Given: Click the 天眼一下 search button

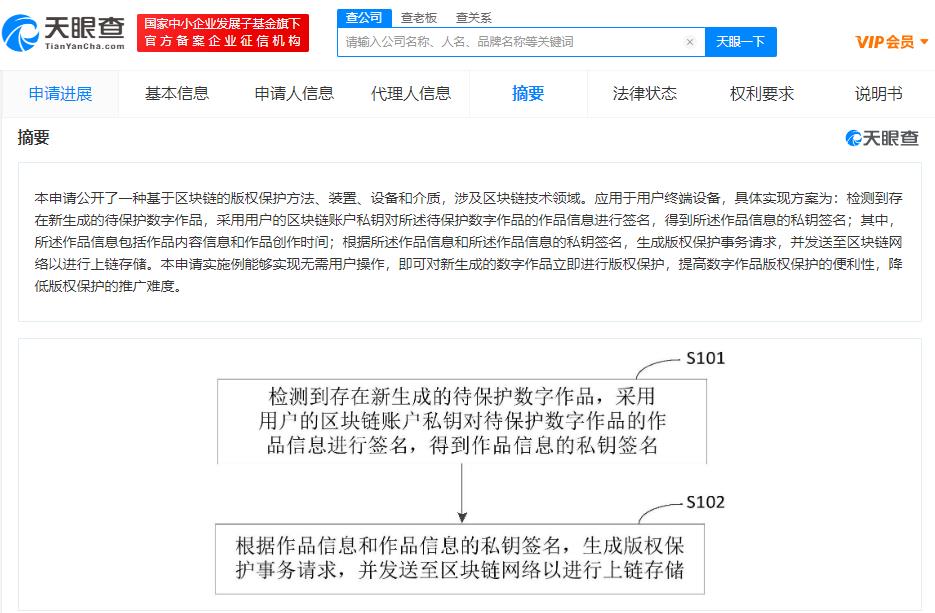Looking at the screenshot, I should [x=741, y=42].
